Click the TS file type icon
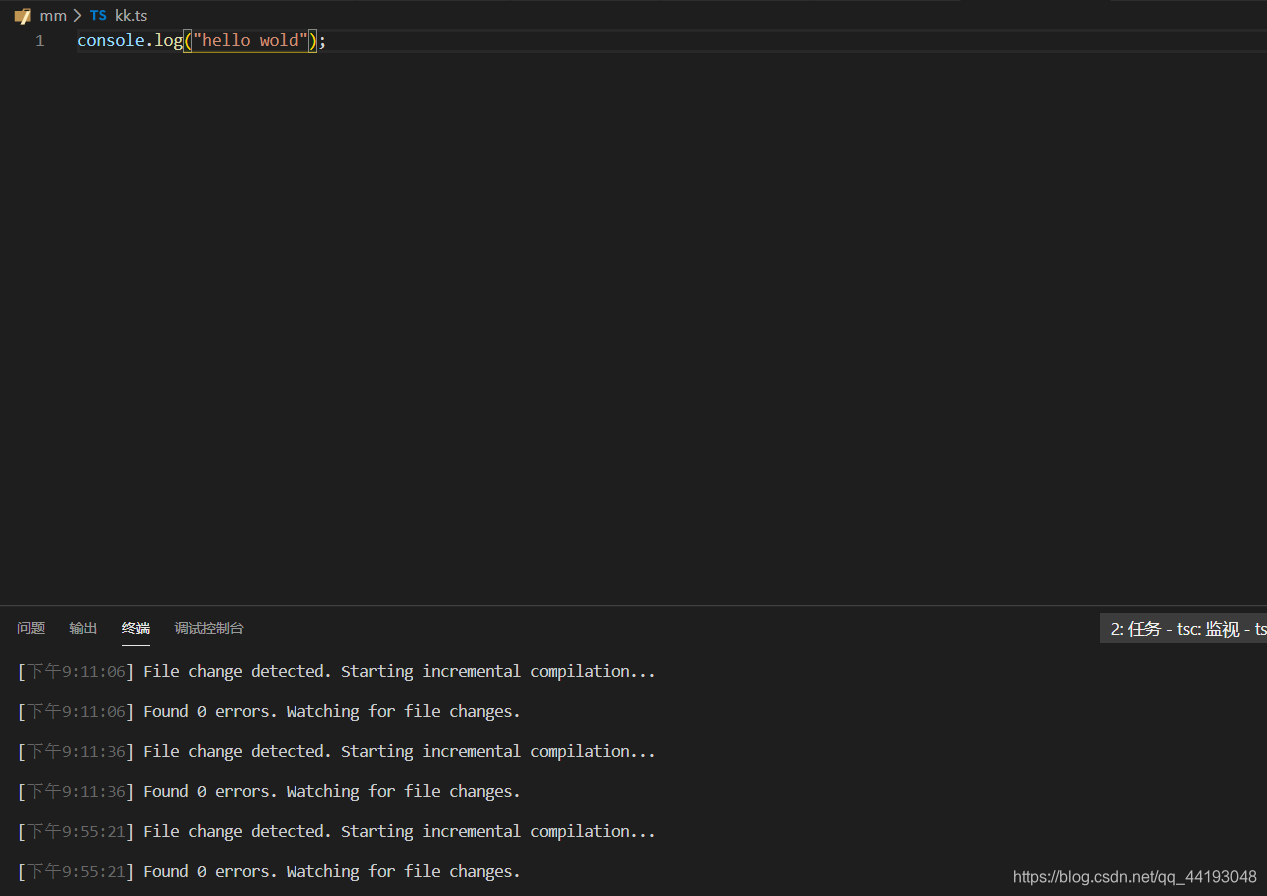 (x=98, y=16)
